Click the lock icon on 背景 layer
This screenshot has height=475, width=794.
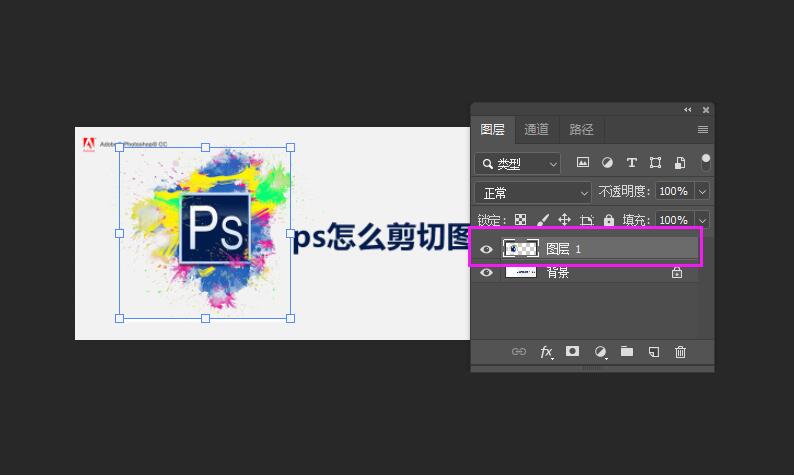[x=677, y=272]
